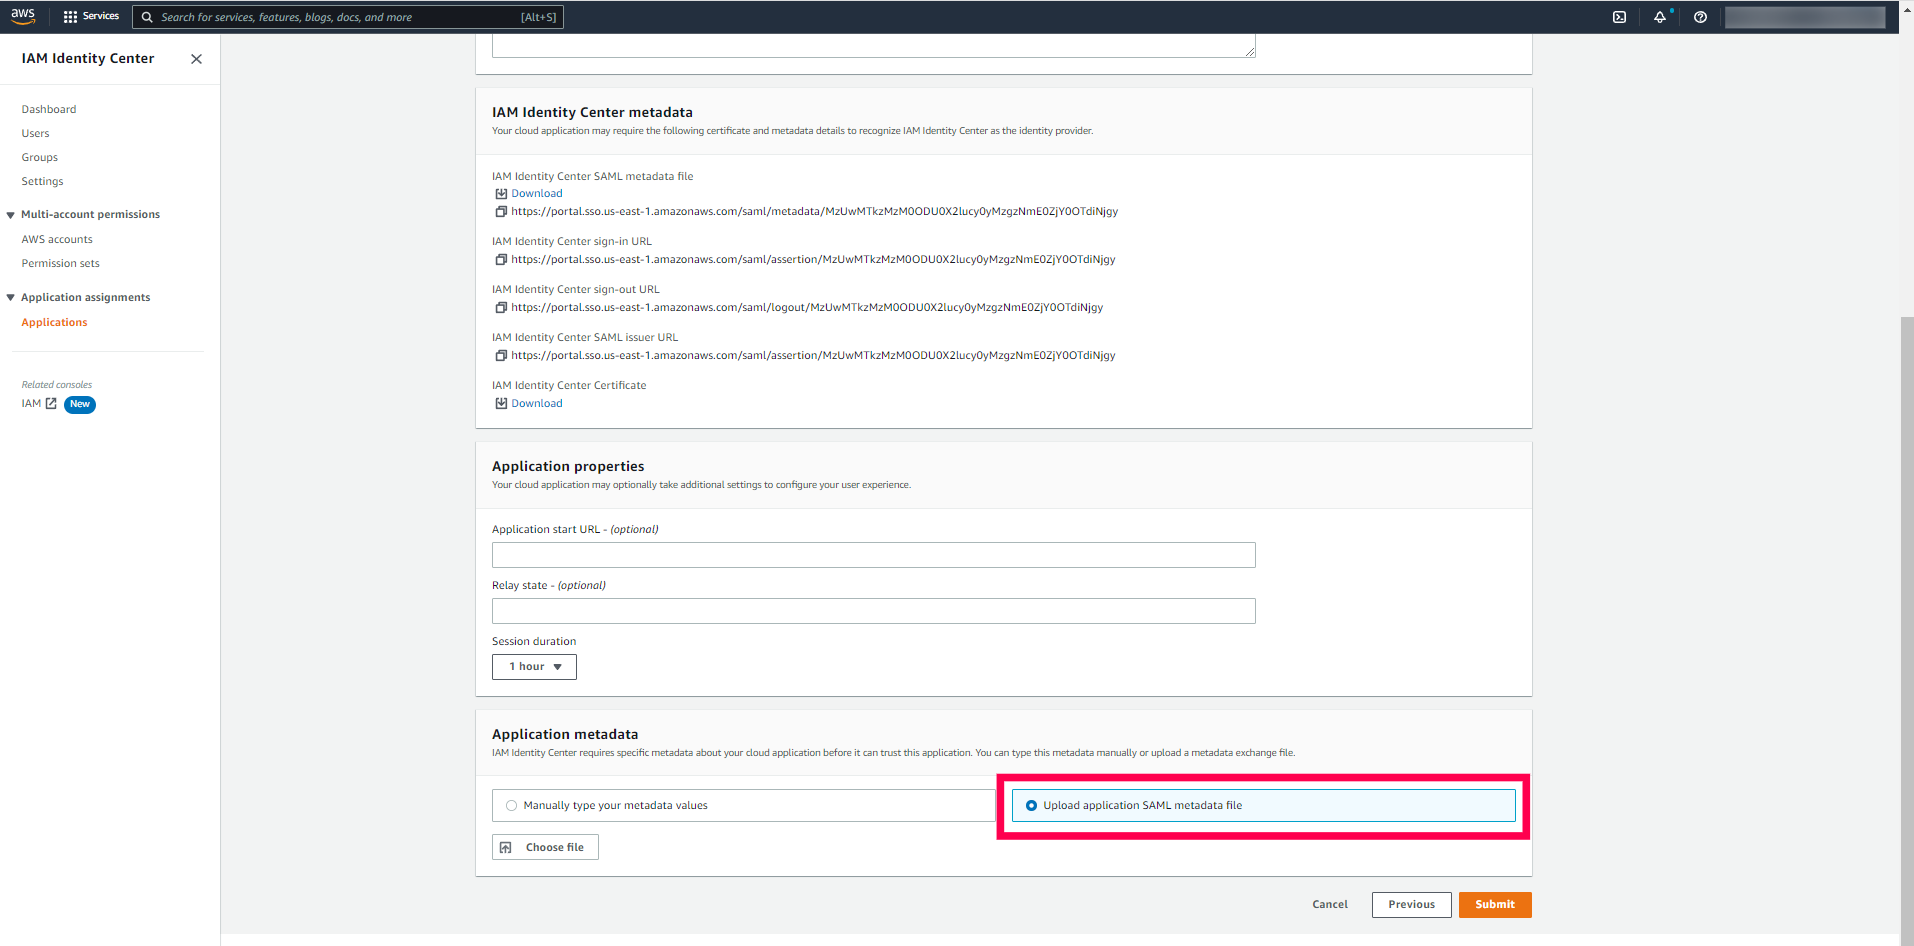The width and height of the screenshot is (1914, 946).
Task: Copy the SAML issuer URL
Action: [x=501, y=356]
